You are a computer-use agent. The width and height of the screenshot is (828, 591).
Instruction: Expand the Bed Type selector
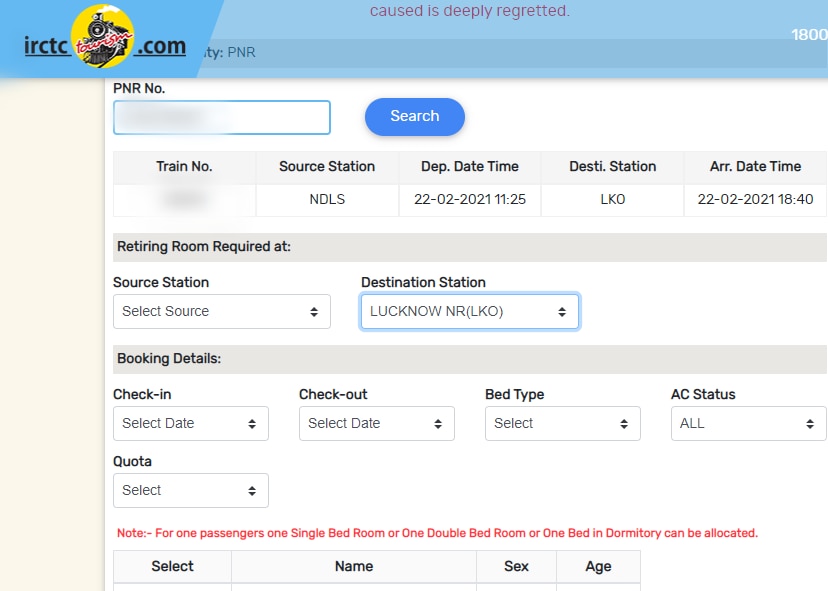562,423
